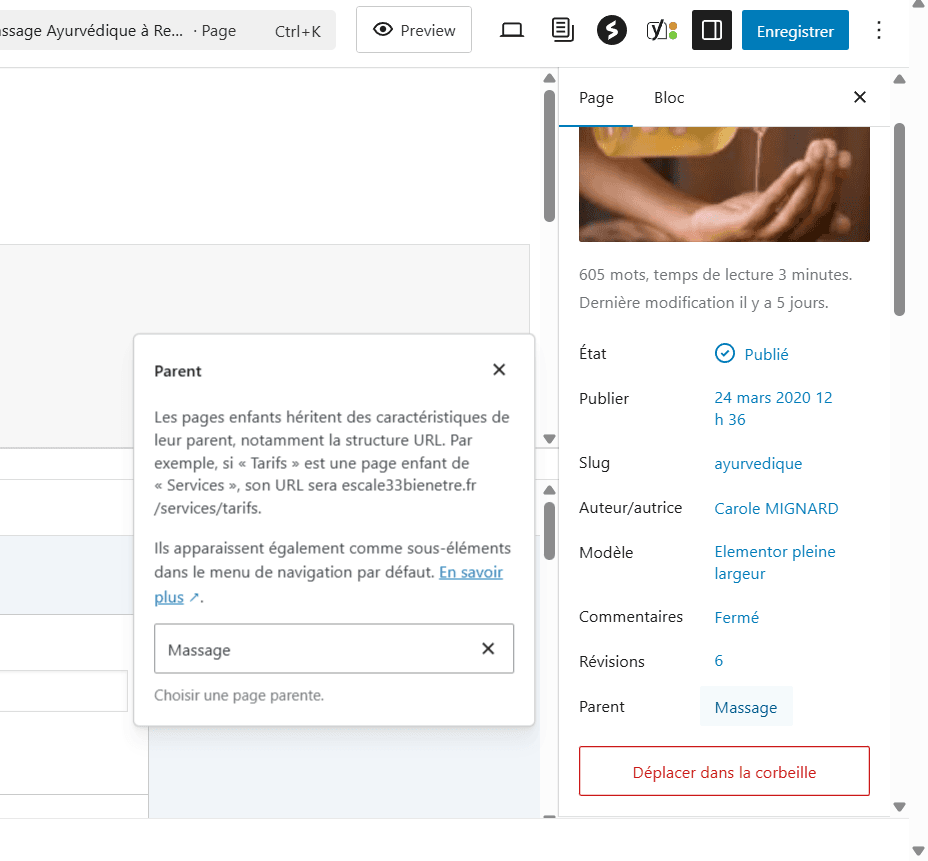This screenshot has height=861, width=928.
Task: Click the sidebar scroll down arrow
Action: [899, 807]
